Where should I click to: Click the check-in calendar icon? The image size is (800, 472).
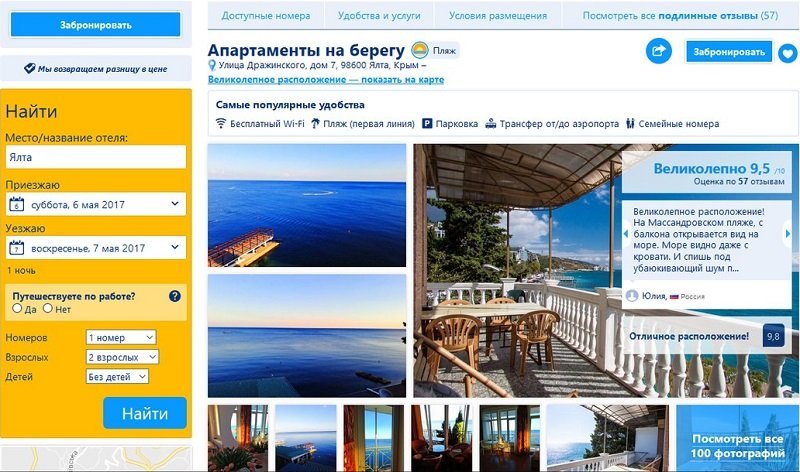[x=16, y=204]
